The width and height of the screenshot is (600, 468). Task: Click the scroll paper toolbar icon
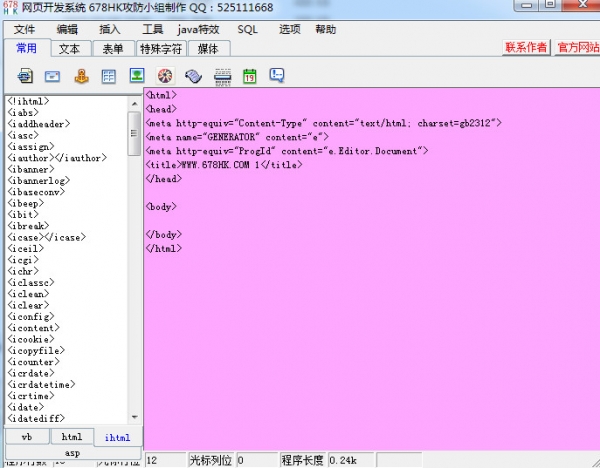pyautogui.click(x=194, y=75)
